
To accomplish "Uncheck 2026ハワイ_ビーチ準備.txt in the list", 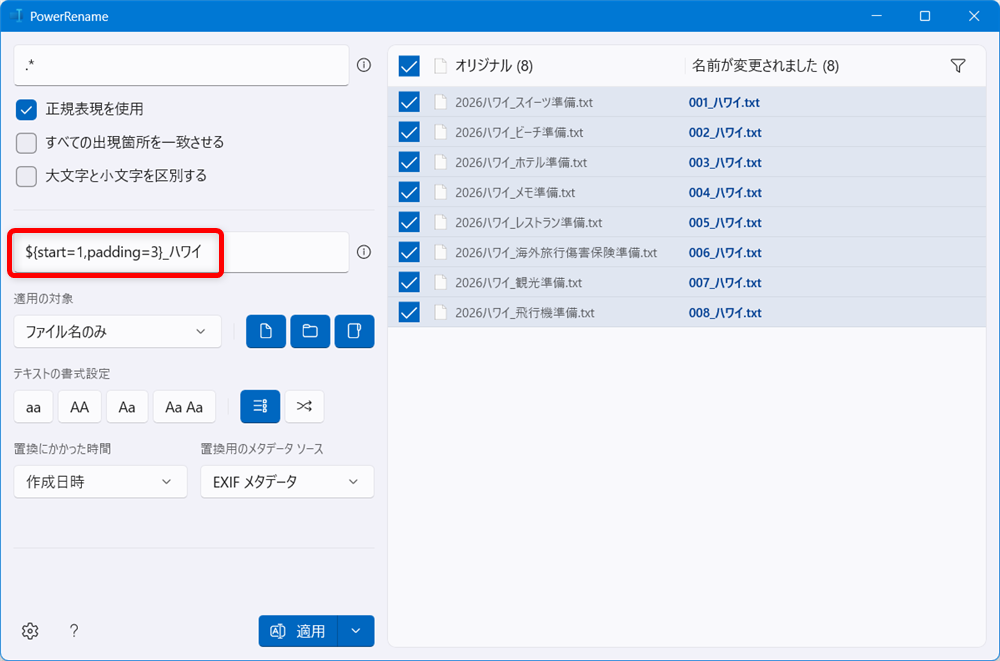I will point(408,132).
